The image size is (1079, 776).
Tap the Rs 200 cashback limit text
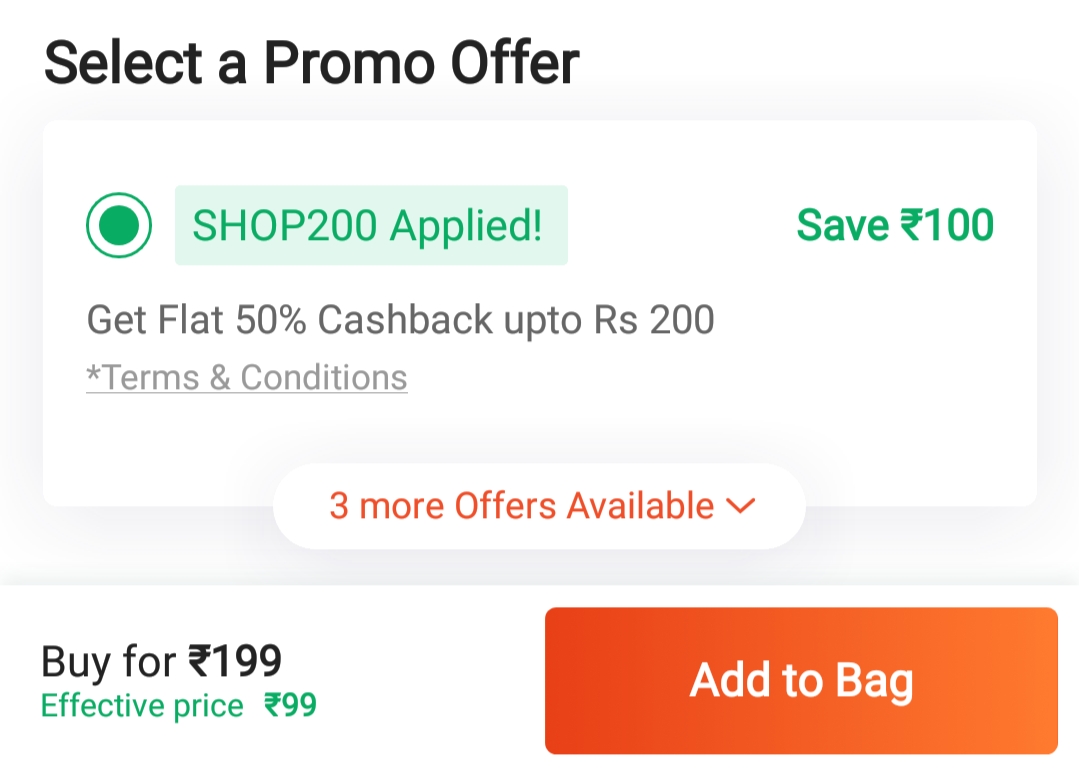654,320
